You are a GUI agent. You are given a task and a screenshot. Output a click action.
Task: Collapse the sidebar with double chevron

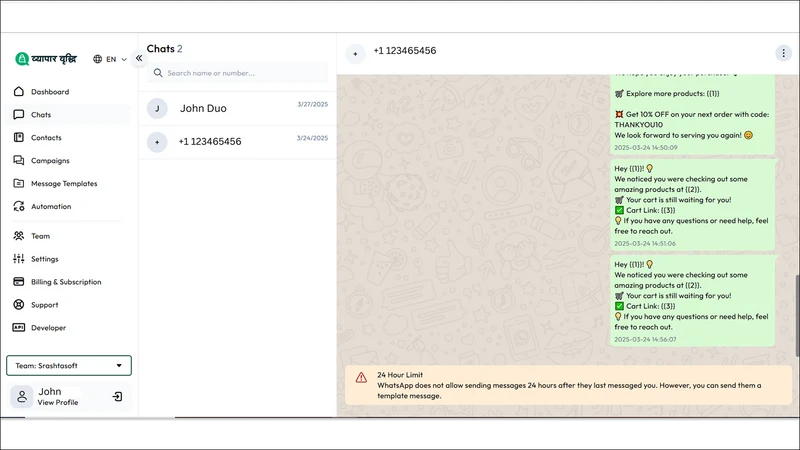tap(139, 58)
